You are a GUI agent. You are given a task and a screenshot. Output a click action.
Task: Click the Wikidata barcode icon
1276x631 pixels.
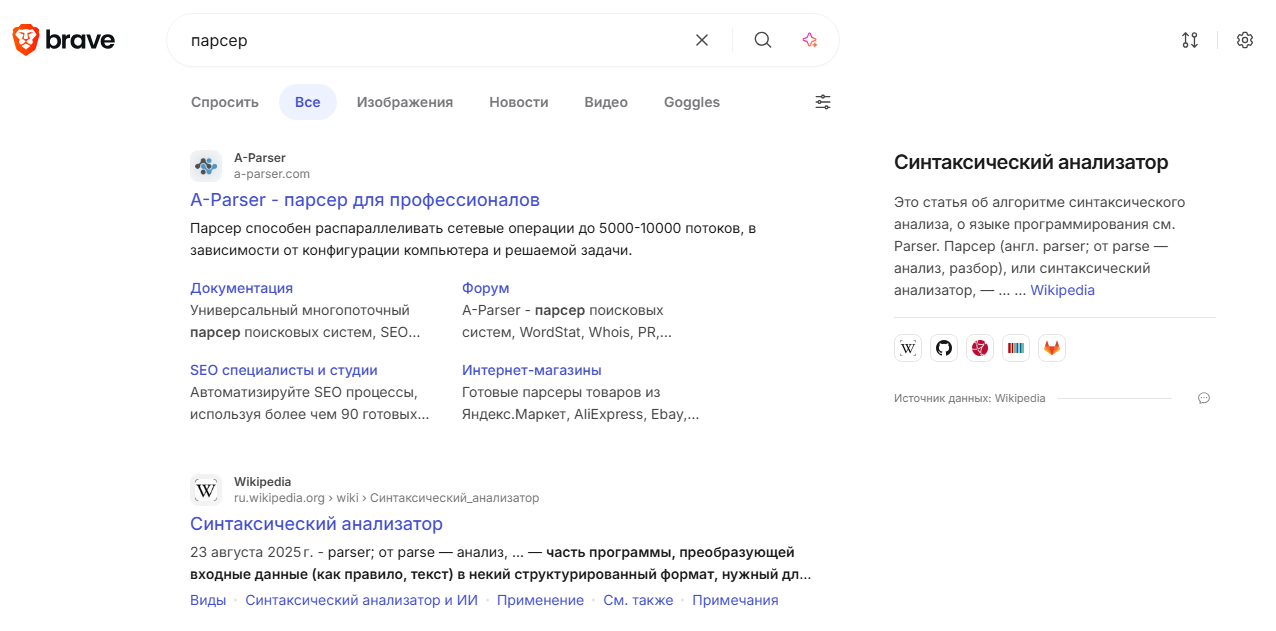tap(1016, 348)
